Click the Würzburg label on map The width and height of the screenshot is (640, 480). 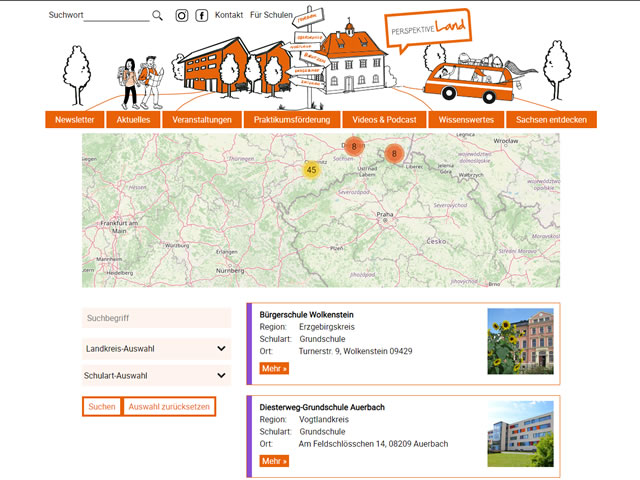point(177,246)
